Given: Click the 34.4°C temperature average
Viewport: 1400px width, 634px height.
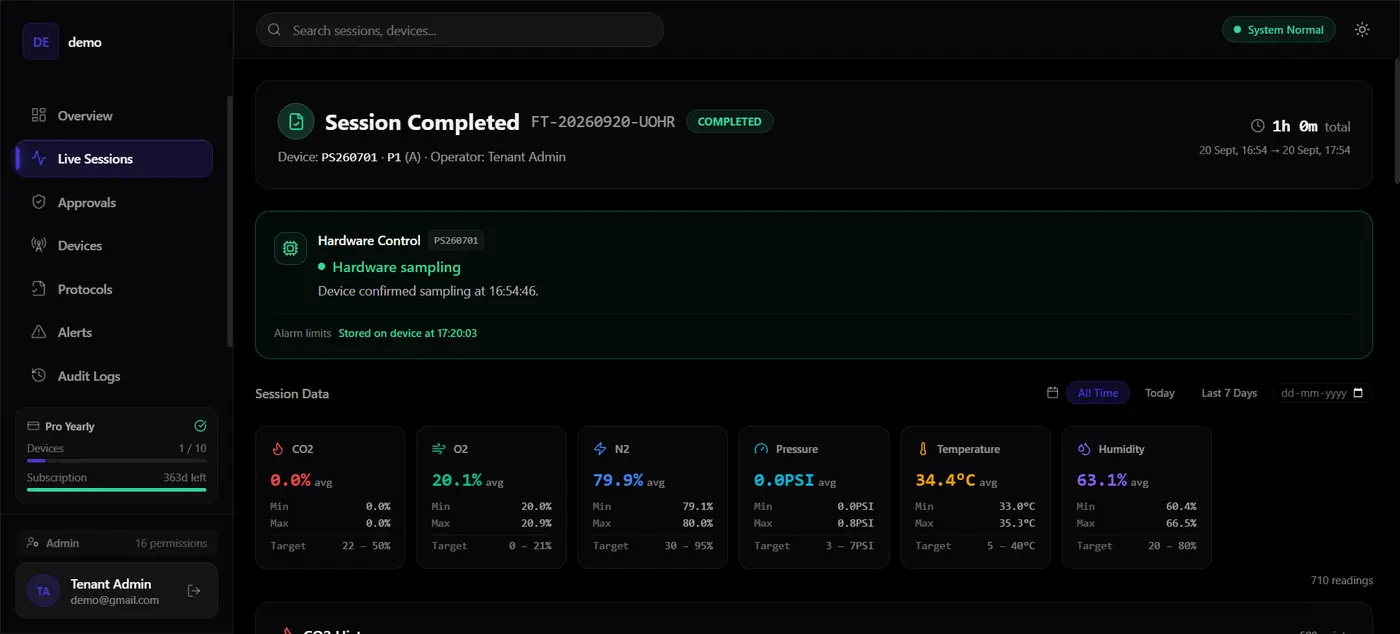Looking at the screenshot, I should (x=945, y=480).
